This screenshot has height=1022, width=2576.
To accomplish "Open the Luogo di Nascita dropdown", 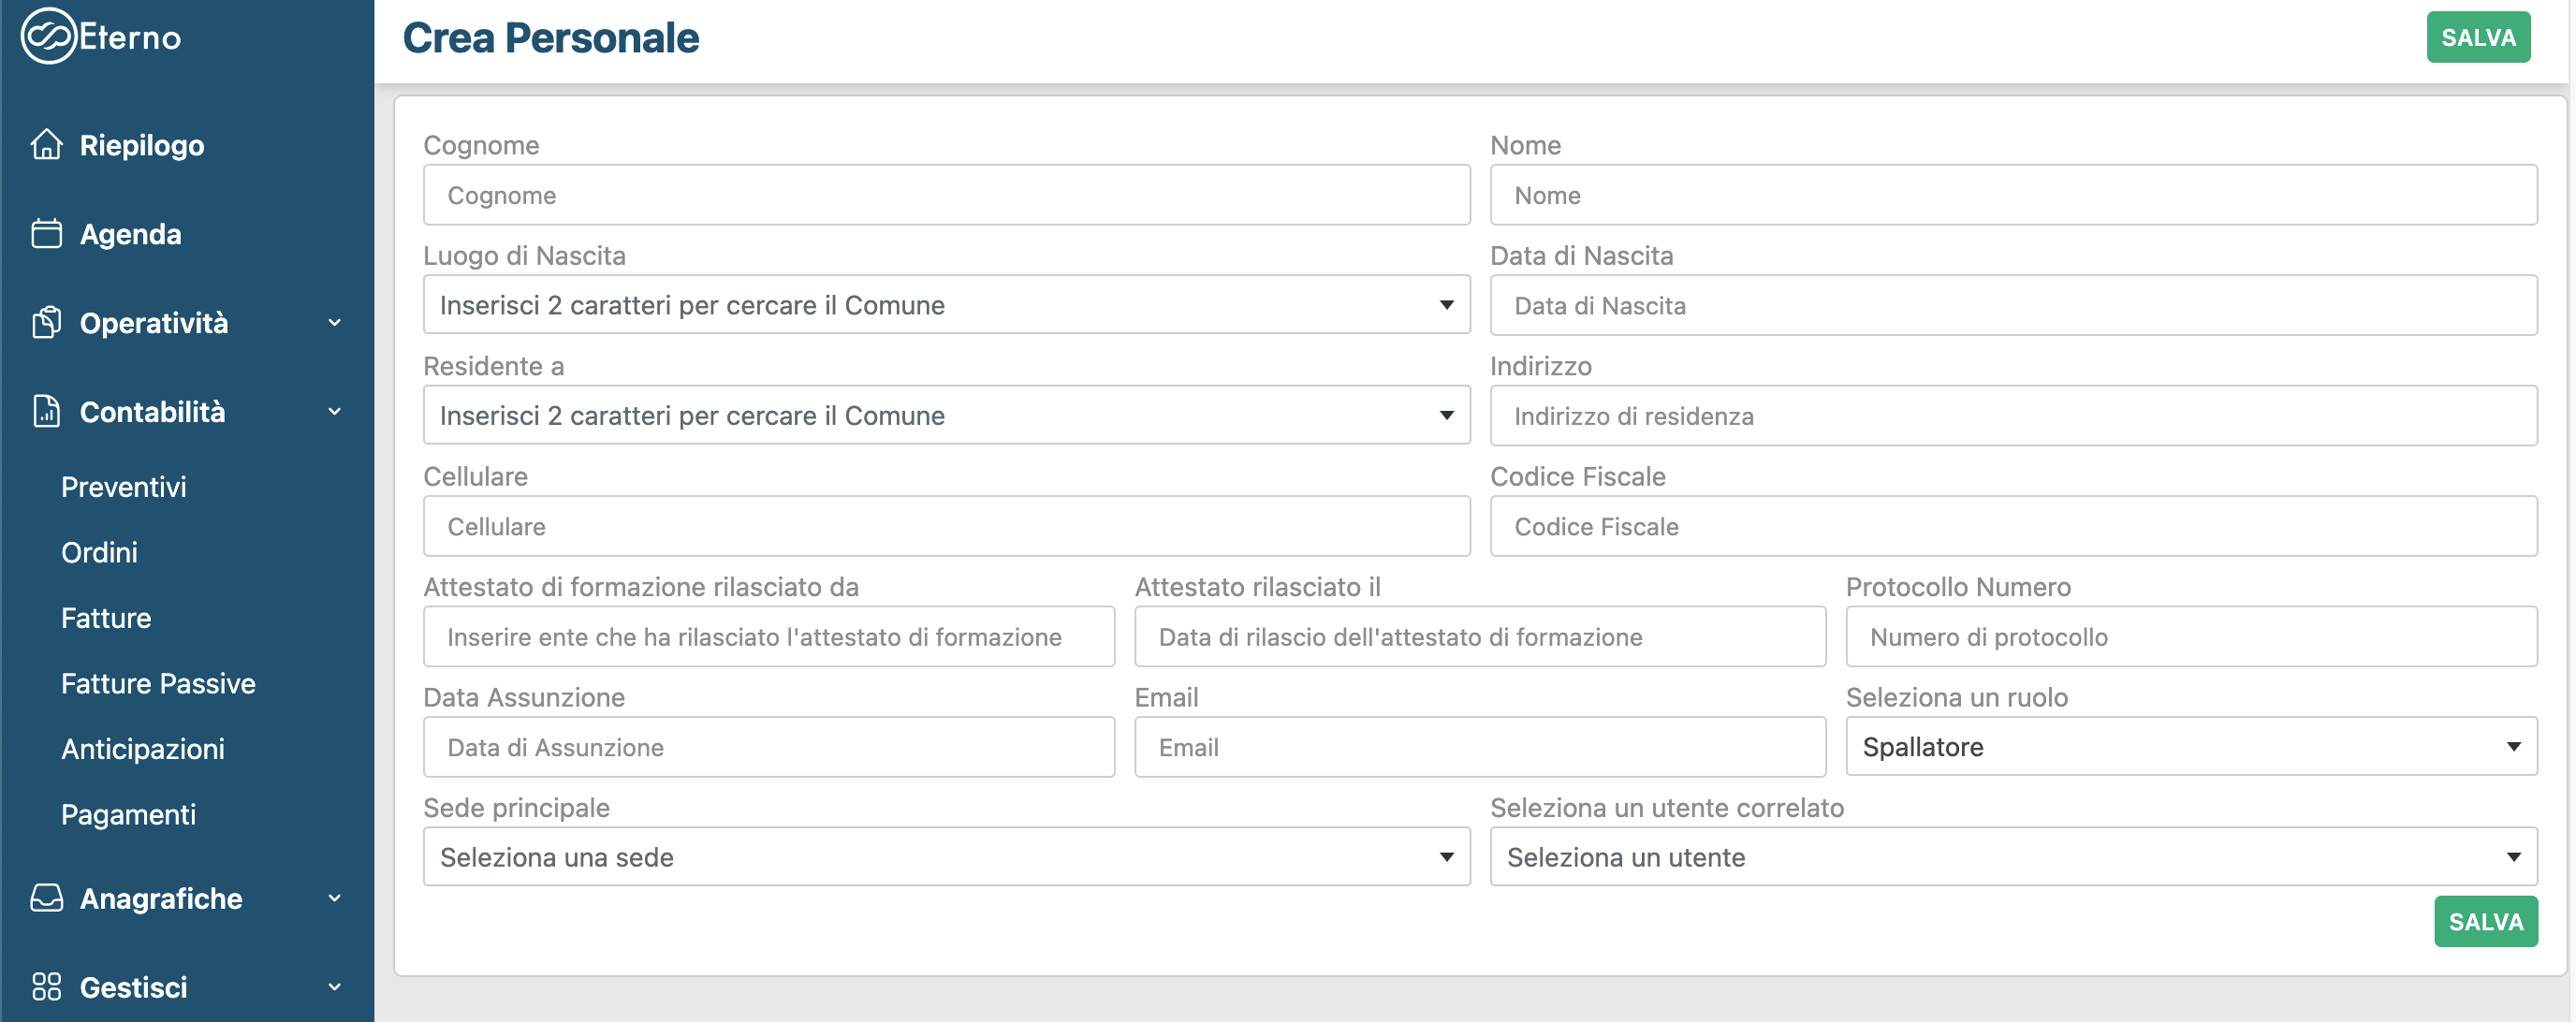I will [x=945, y=305].
